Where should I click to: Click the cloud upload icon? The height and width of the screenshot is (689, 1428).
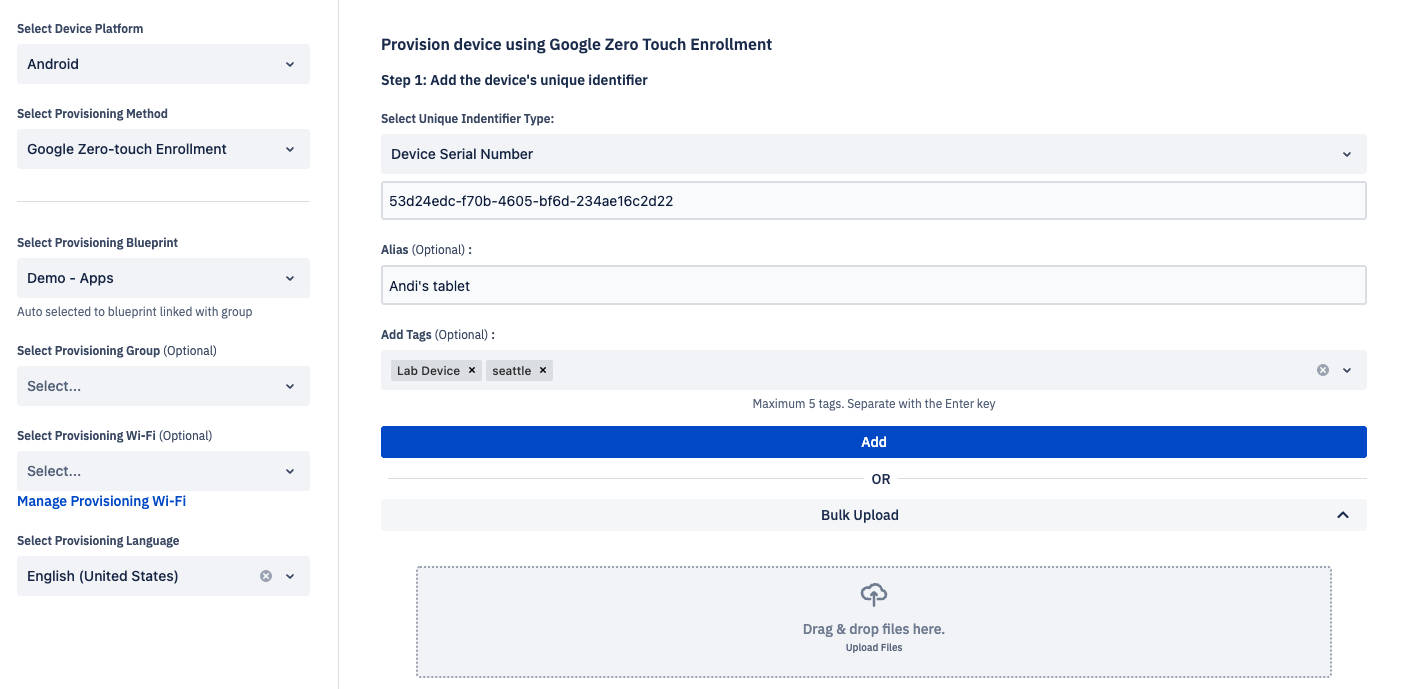[x=874, y=595]
